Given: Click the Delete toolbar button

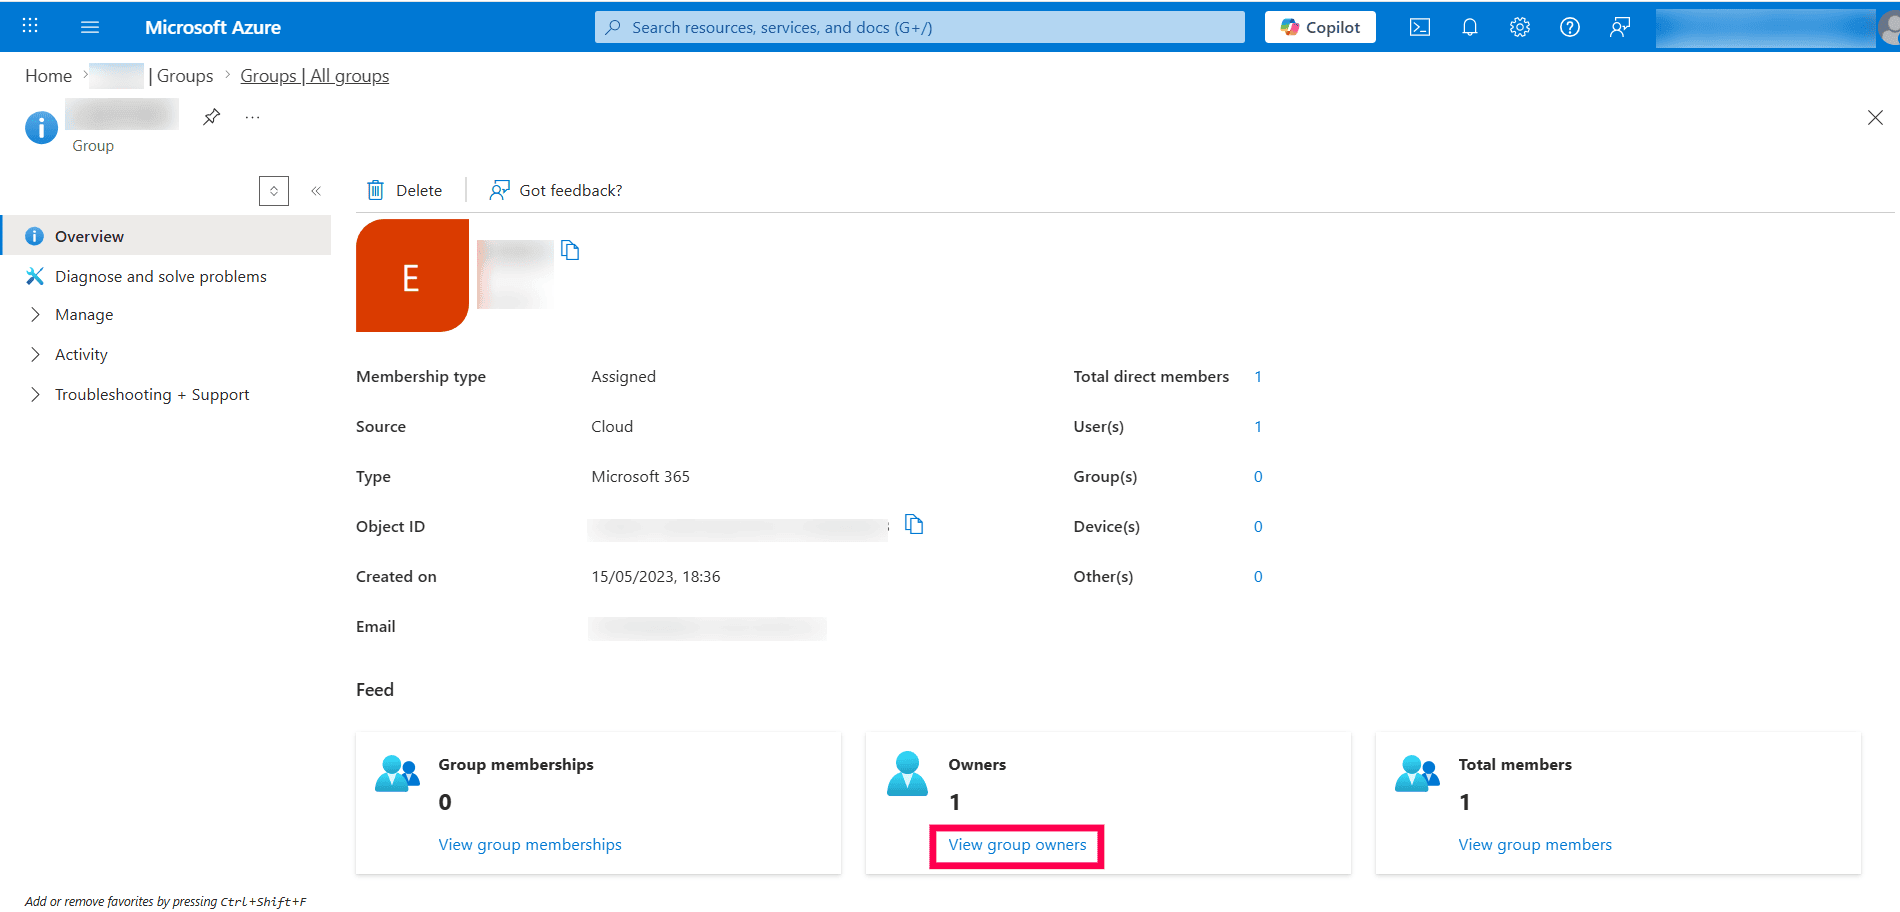Looking at the screenshot, I should pos(405,190).
